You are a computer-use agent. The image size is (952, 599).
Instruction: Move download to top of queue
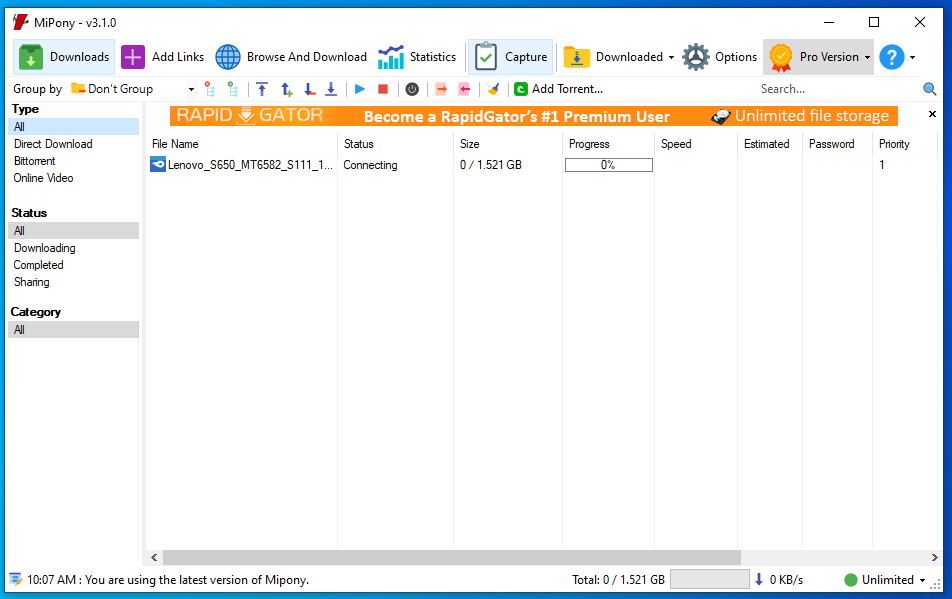[x=262, y=89]
